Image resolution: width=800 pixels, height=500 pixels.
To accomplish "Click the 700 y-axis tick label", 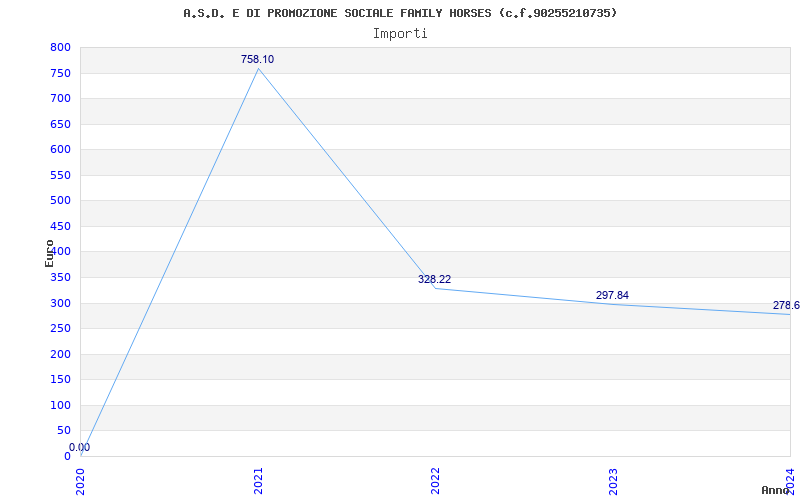I will tap(60, 98).
